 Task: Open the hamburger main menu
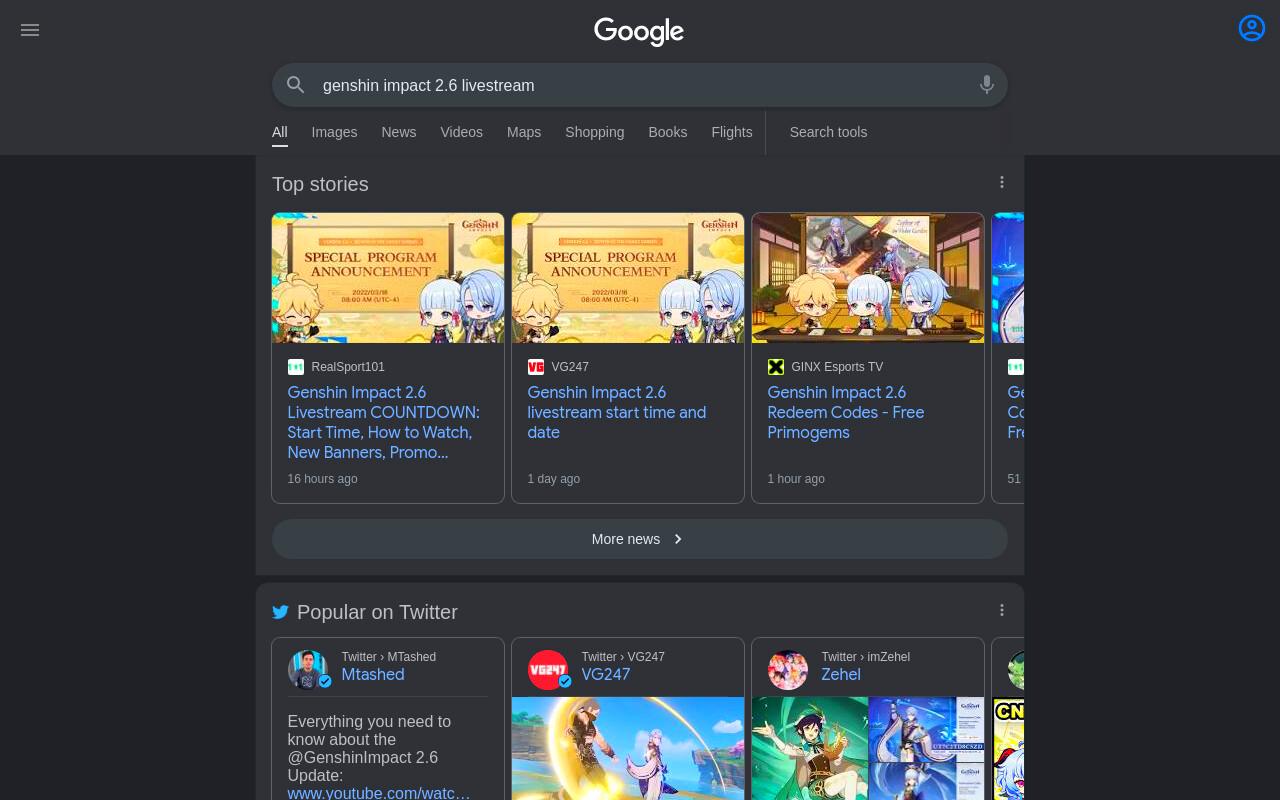click(30, 30)
